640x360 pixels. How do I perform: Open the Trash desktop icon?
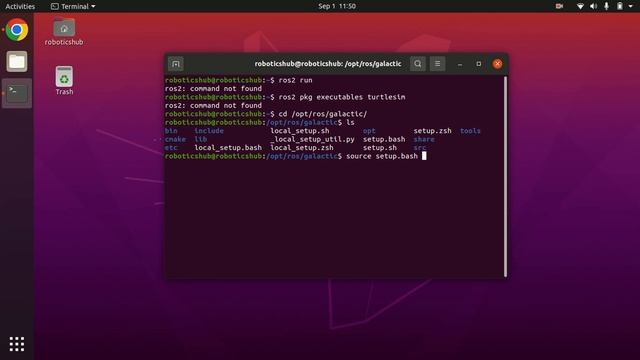[x=64, y=81]
